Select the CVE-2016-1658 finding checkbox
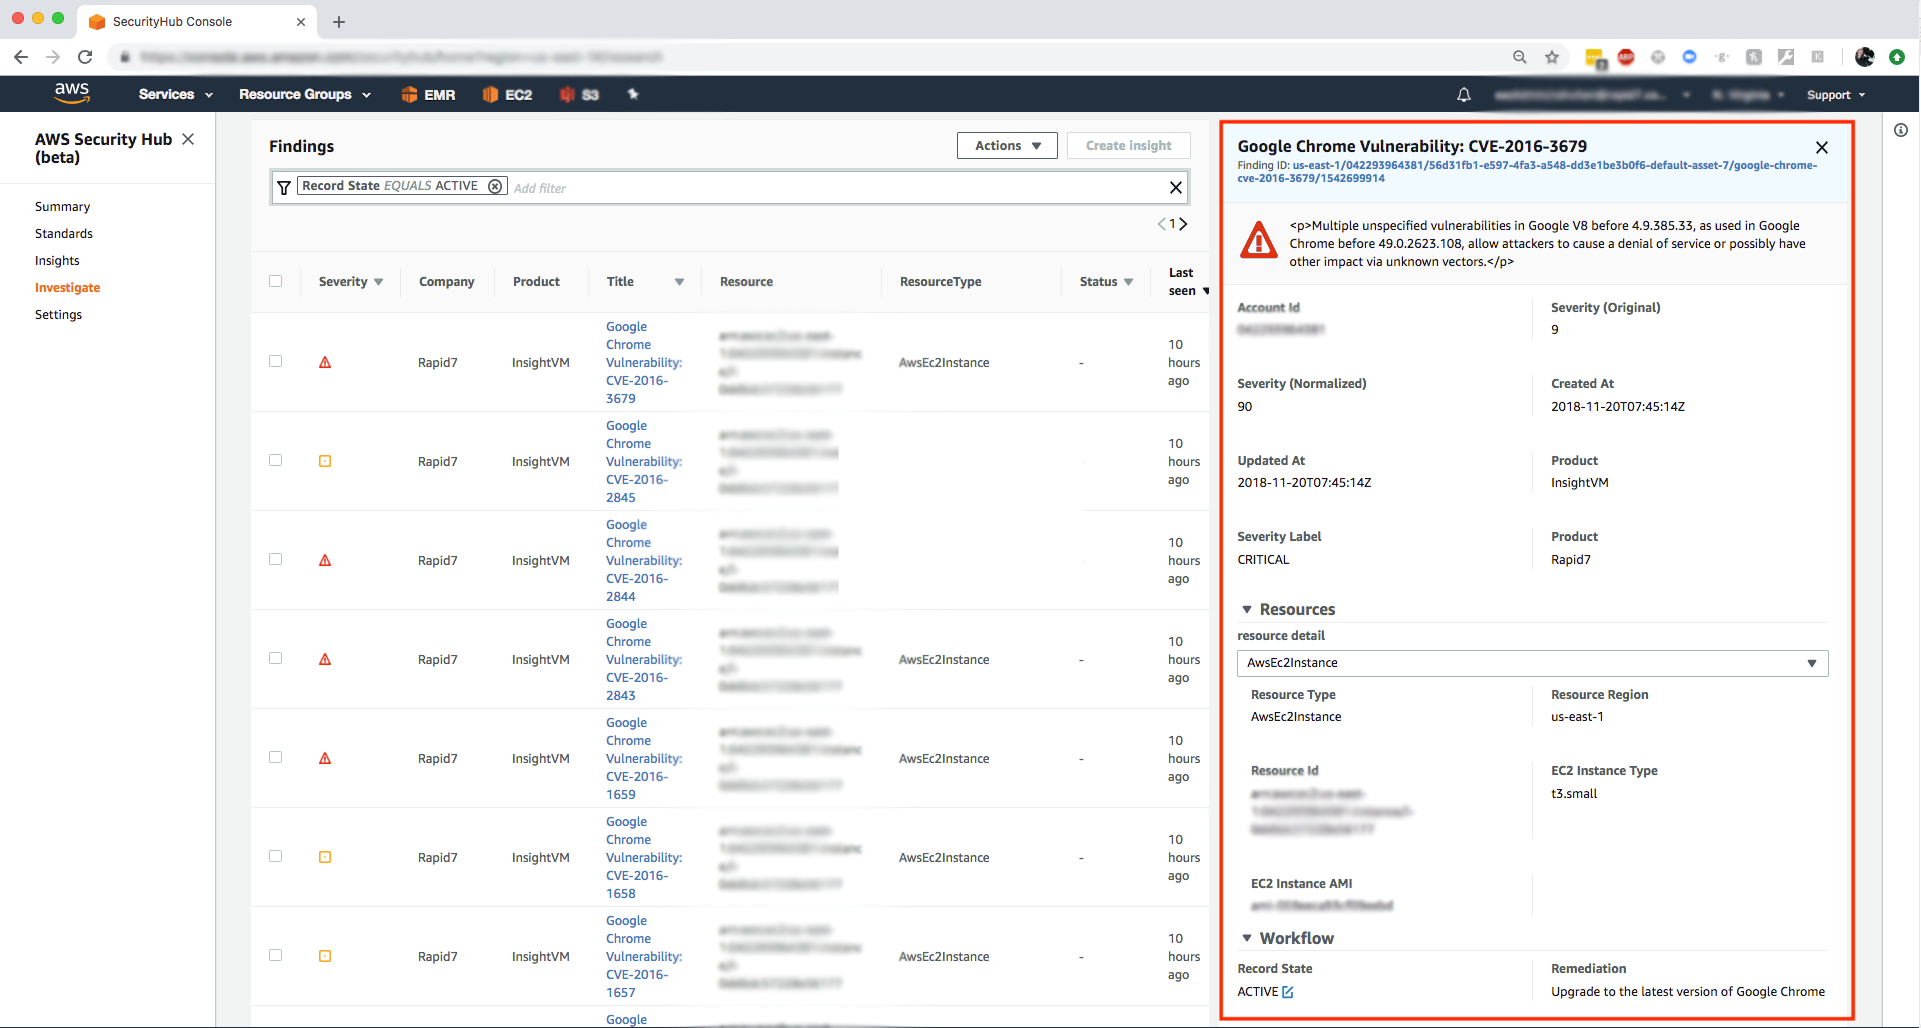1921x1028 pixels. point(275,856)
